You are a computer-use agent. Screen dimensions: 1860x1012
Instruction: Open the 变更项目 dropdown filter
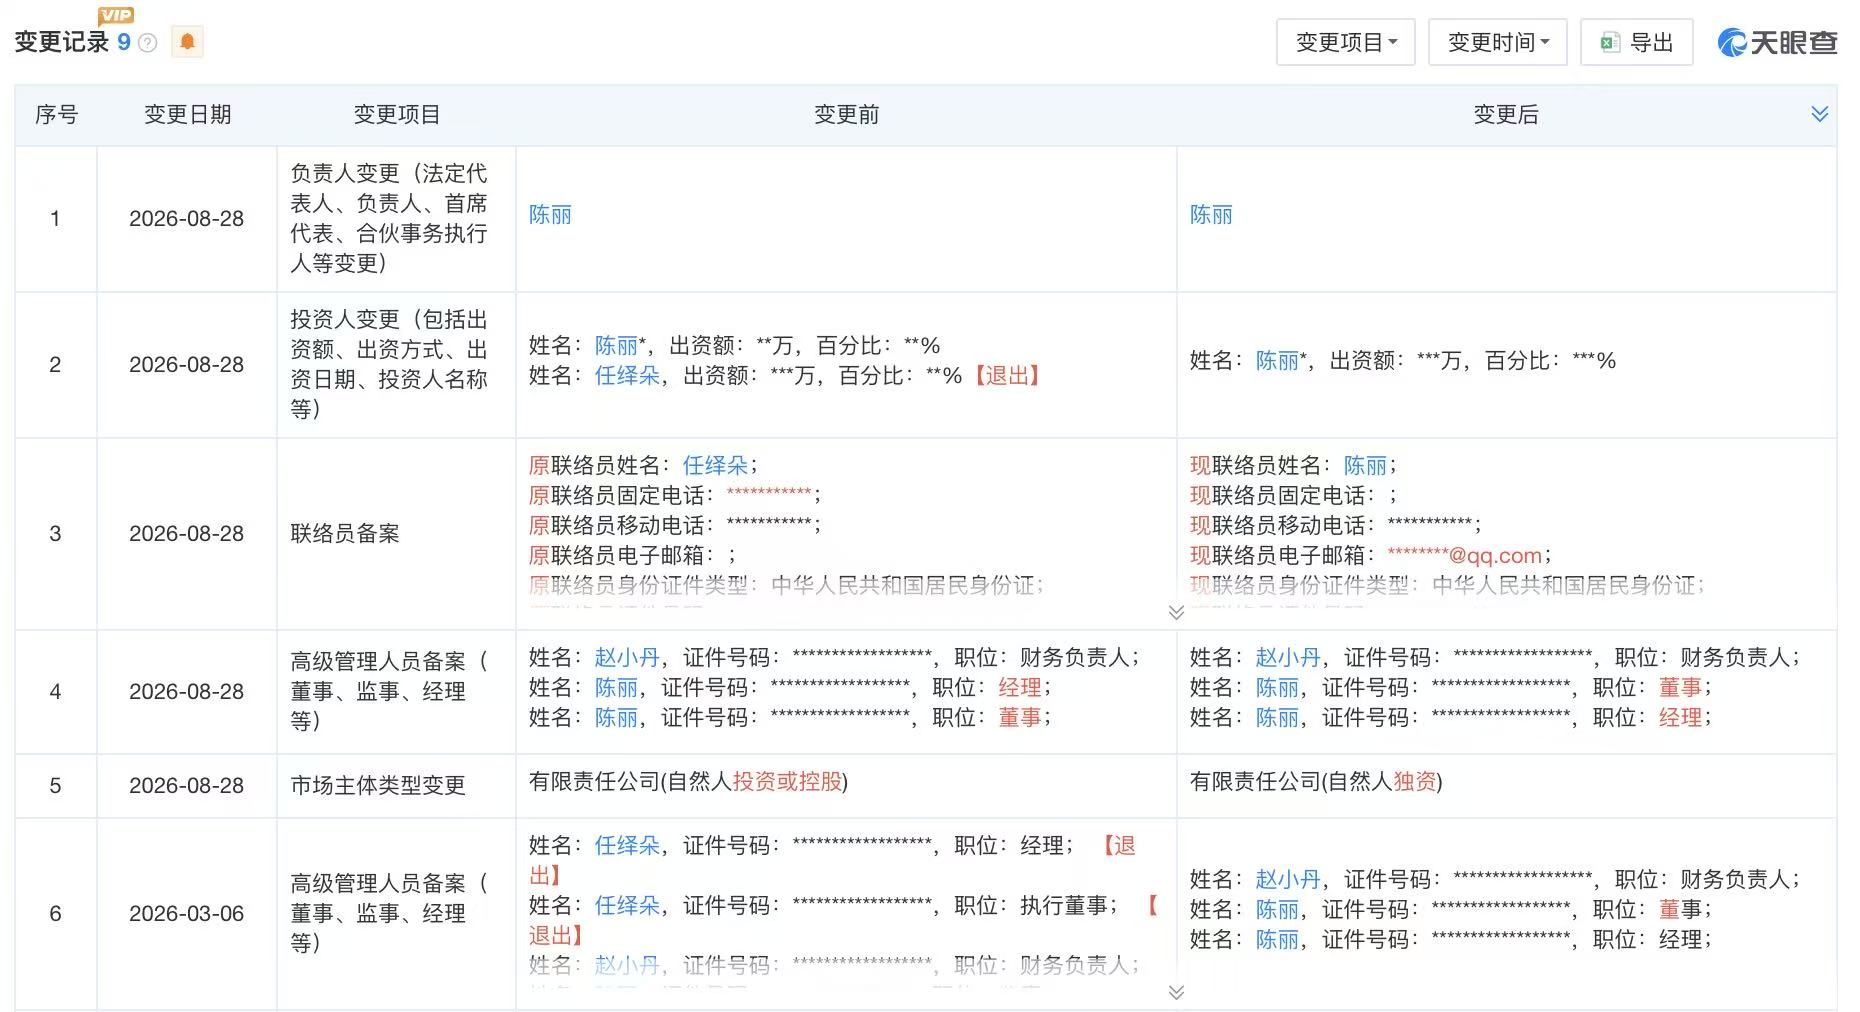(x=1345, y=42)
